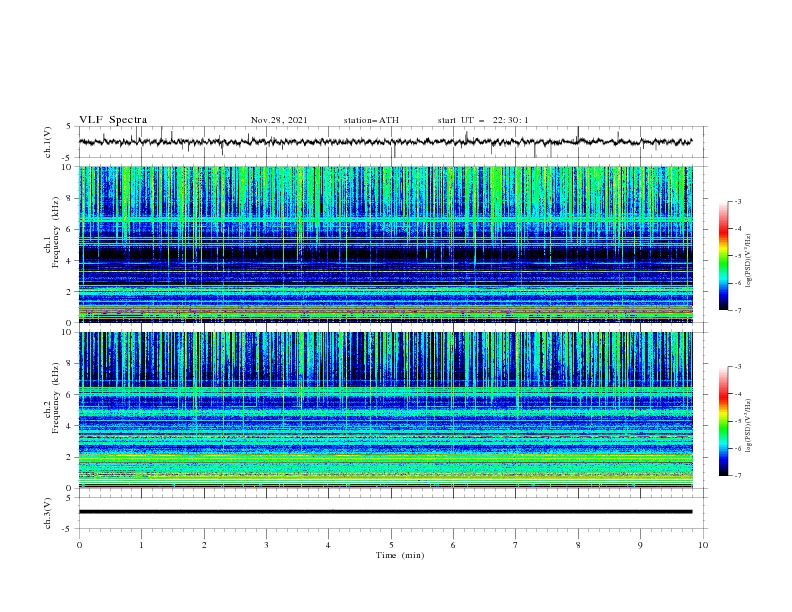Click the ch.2 frequency tick label "6"

(71, 395)
